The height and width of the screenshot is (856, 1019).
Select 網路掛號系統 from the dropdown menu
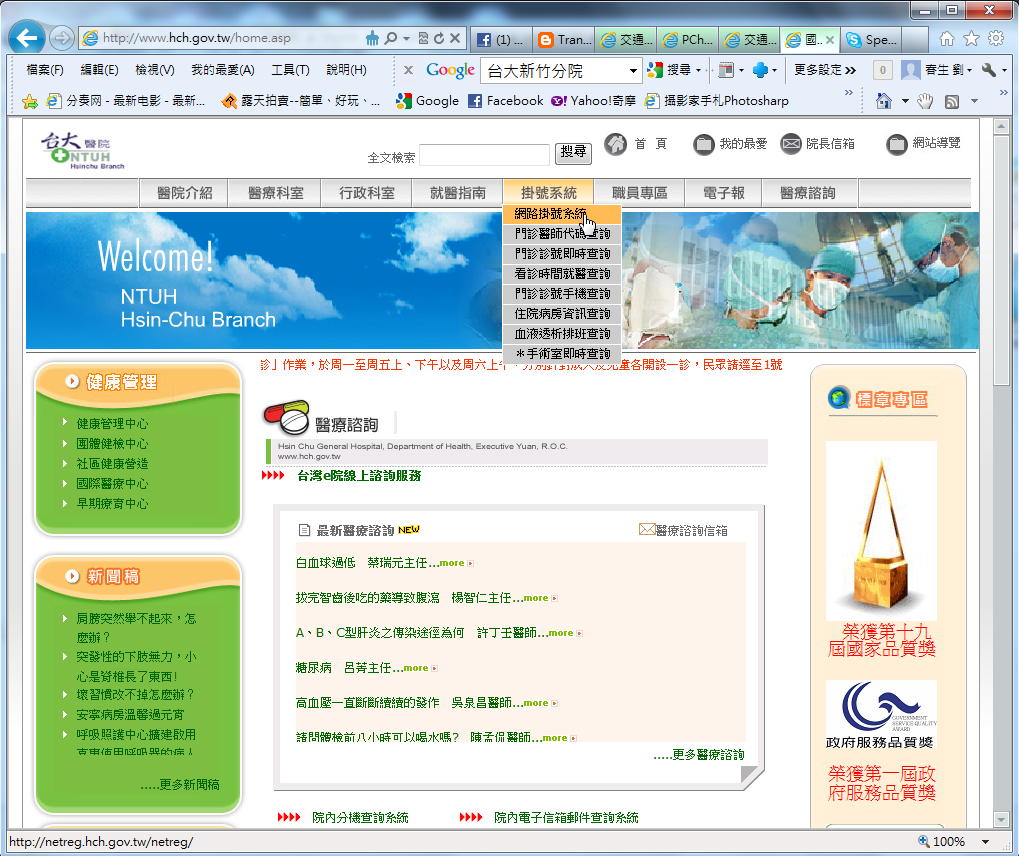562,214
